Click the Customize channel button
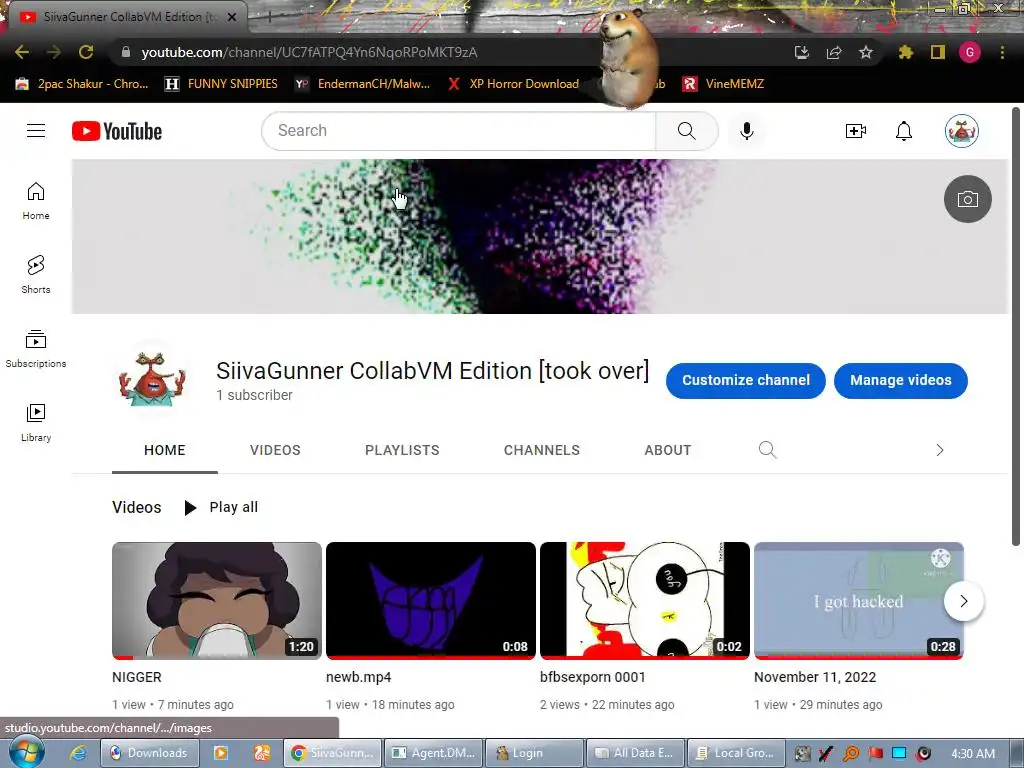The height and width of the screenshot is (768, 1024). tap(746, 380)
